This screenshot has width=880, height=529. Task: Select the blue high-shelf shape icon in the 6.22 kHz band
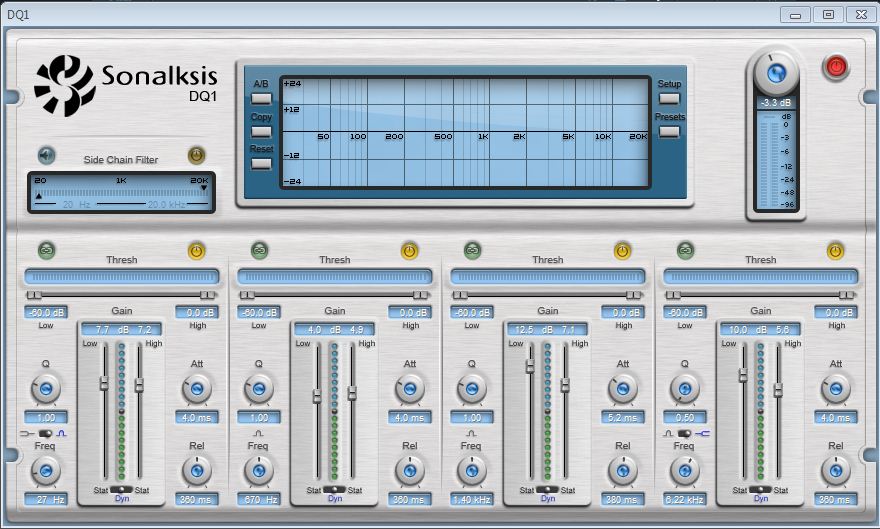coord(703,434)
